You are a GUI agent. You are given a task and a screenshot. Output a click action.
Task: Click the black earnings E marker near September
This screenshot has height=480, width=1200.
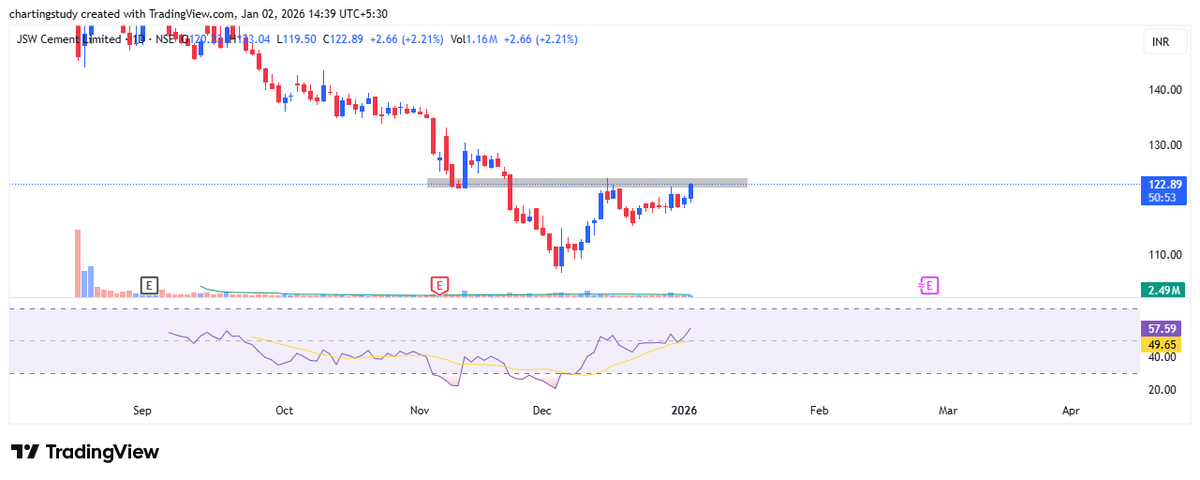click(x=149, y=285)
